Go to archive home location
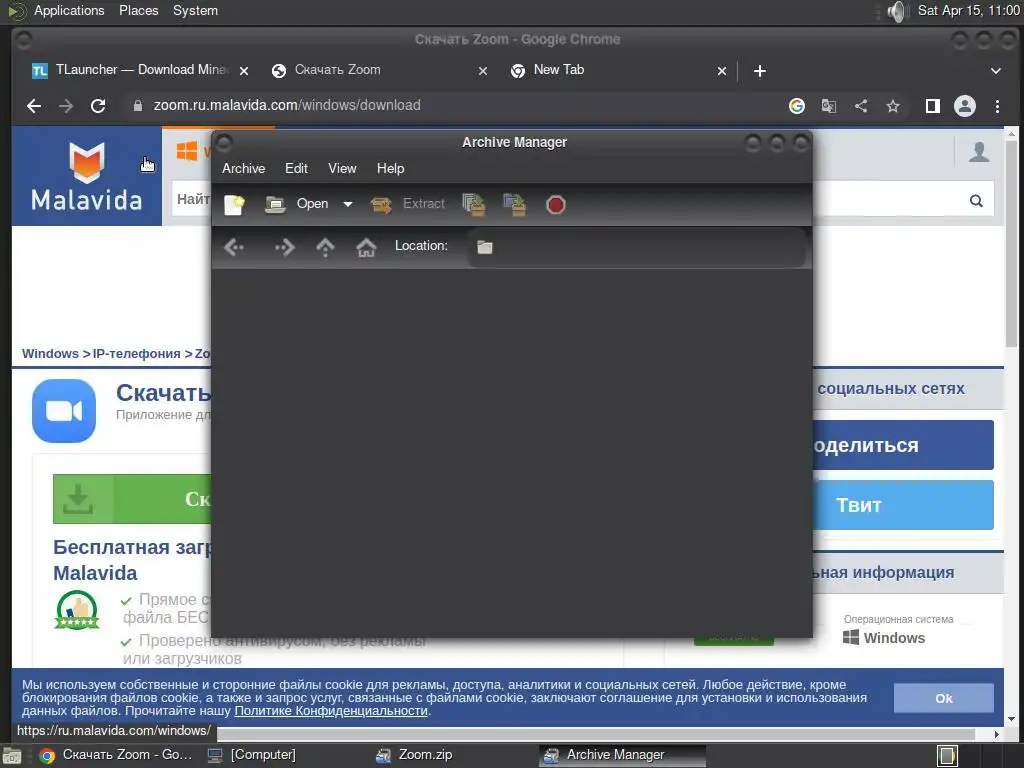This screenshot has height=768, width=1024. (x=366, y=247)
